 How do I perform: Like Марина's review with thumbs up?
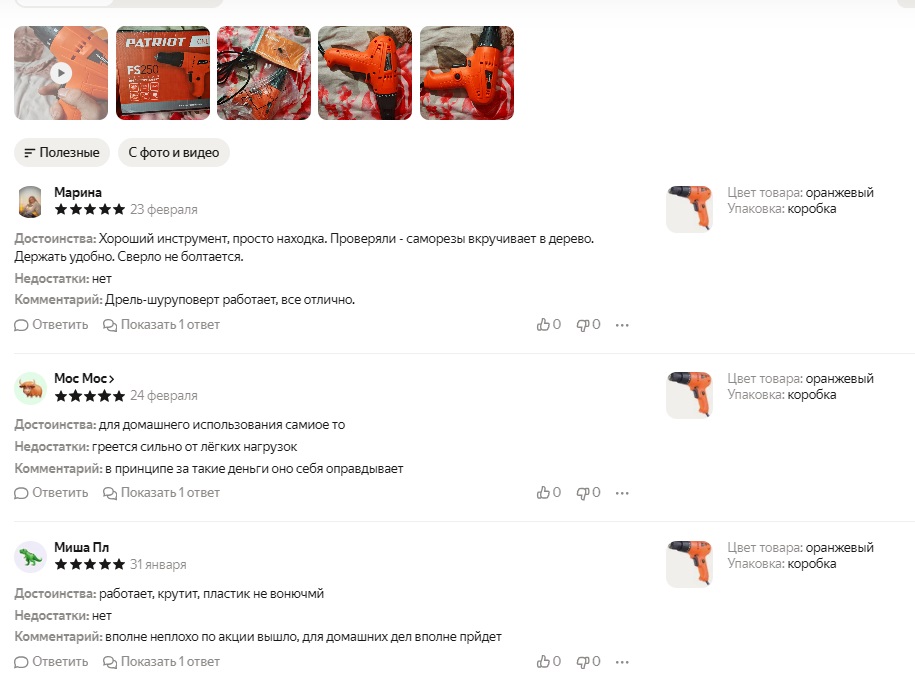tap(549, 324)
